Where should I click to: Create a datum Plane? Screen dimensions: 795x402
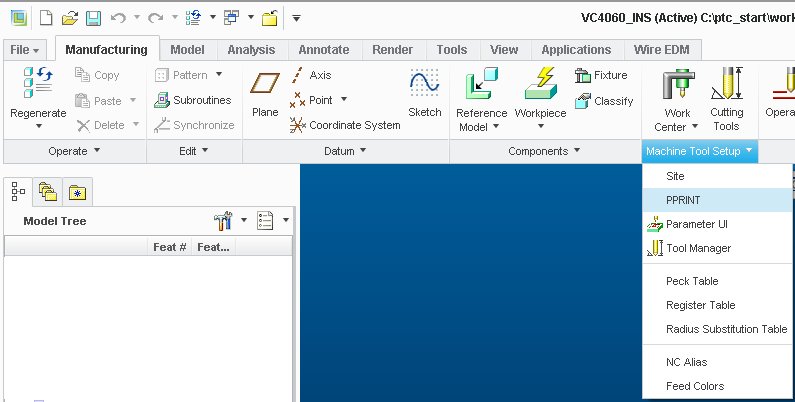coord(265,94)
